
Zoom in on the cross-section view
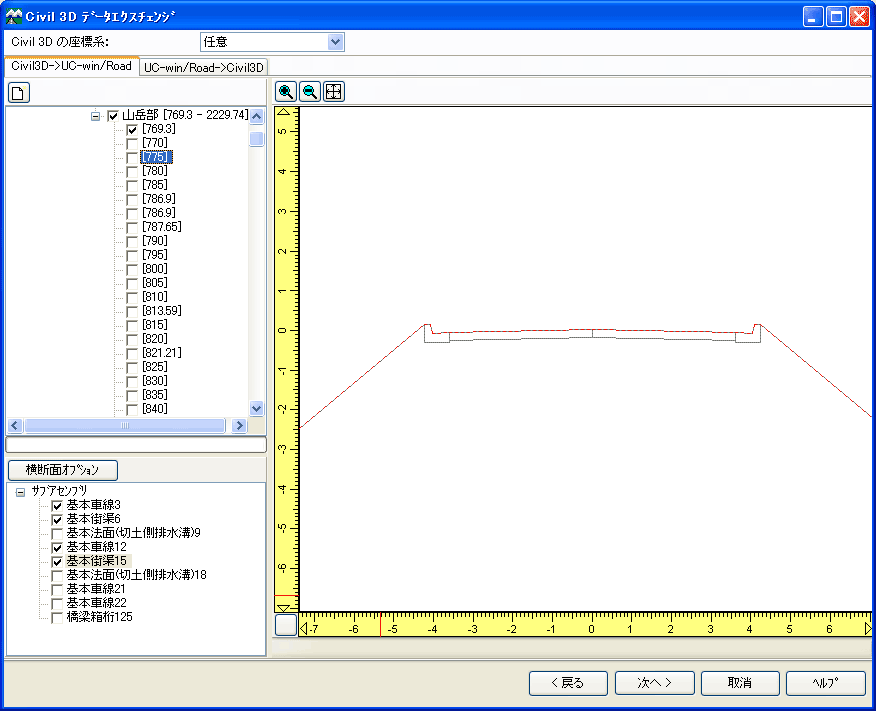point(286,92)
